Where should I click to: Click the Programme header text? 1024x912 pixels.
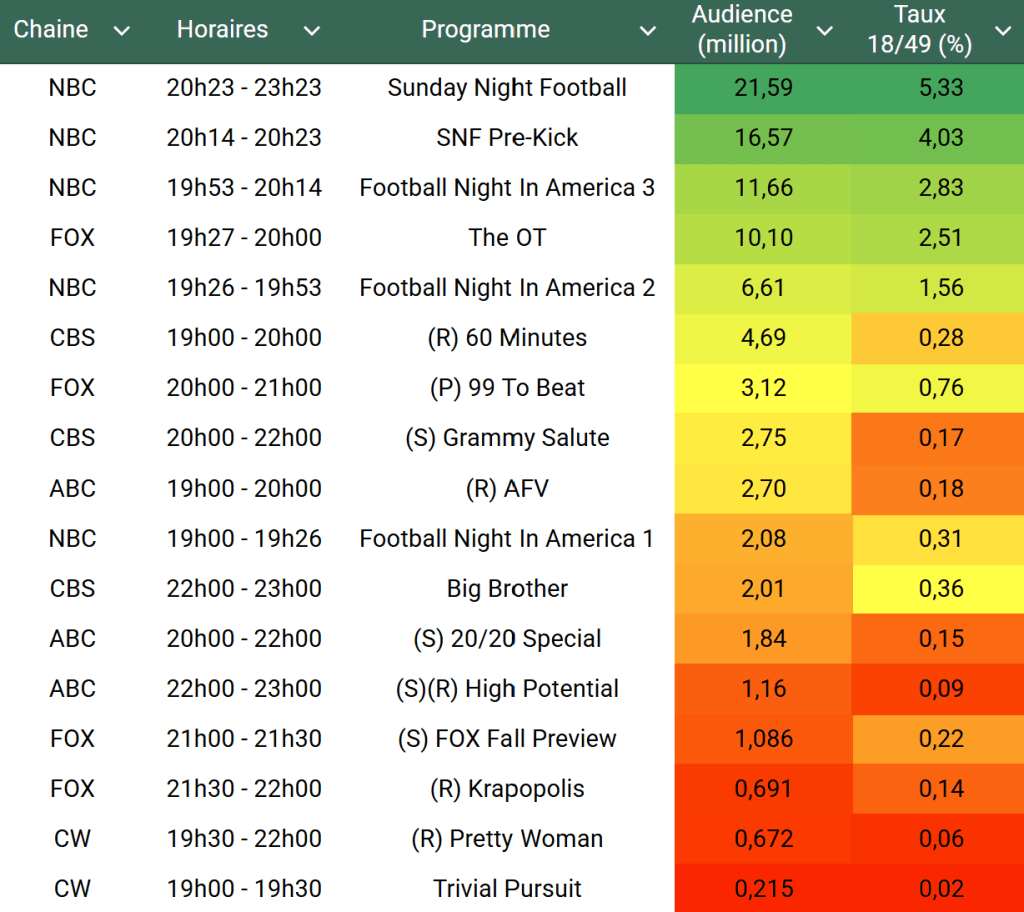point(485,30)
